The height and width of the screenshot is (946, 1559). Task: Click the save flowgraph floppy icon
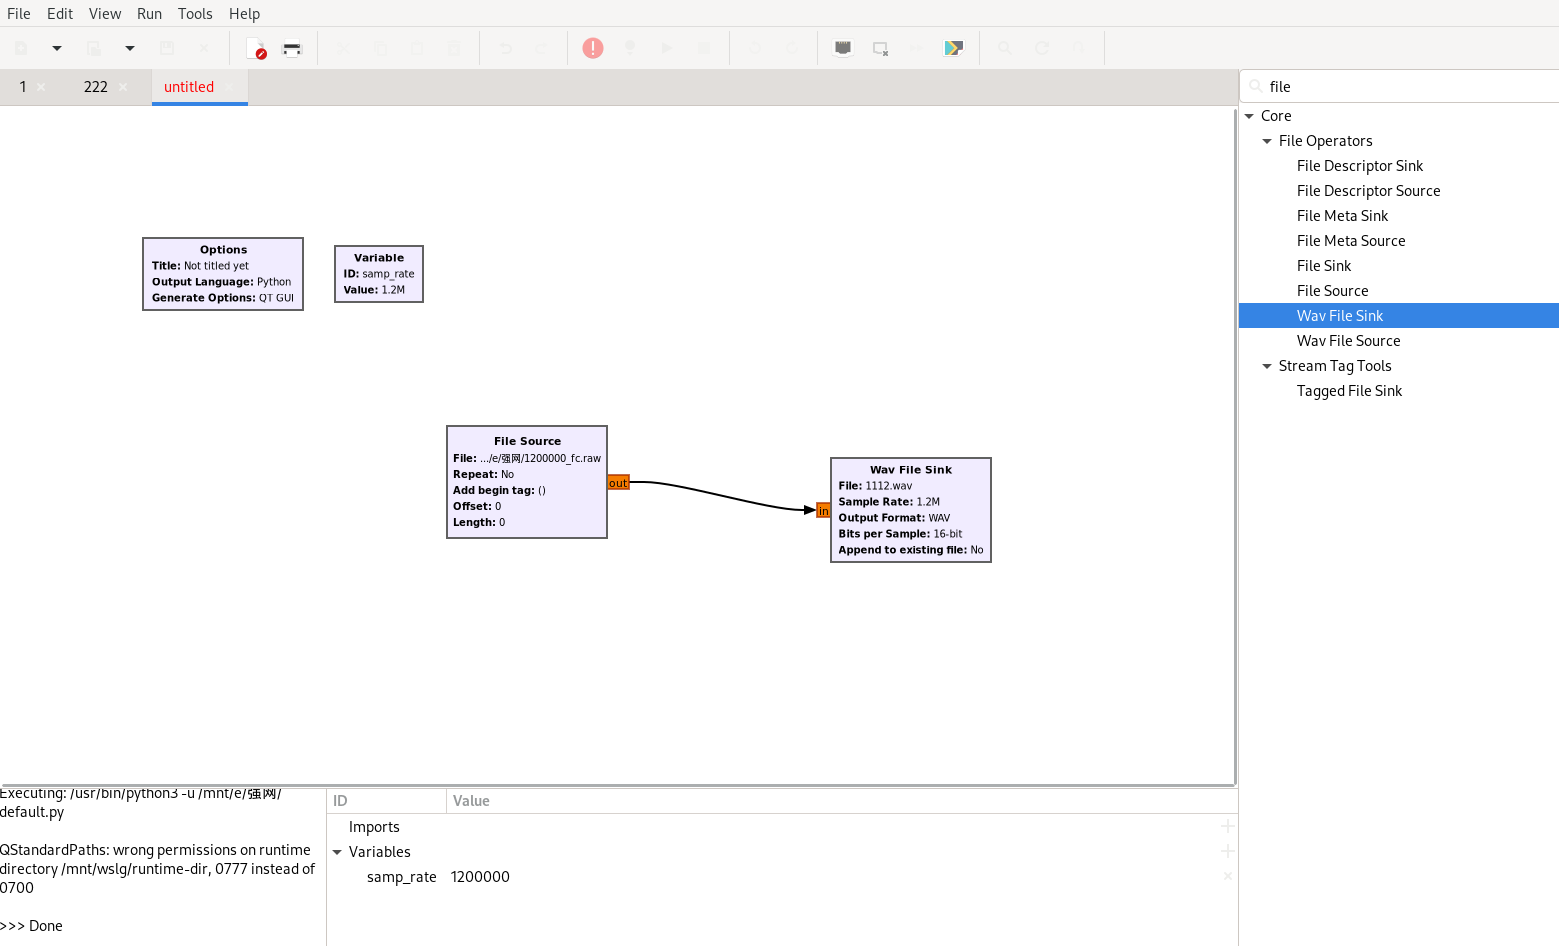tap(167, 48)
